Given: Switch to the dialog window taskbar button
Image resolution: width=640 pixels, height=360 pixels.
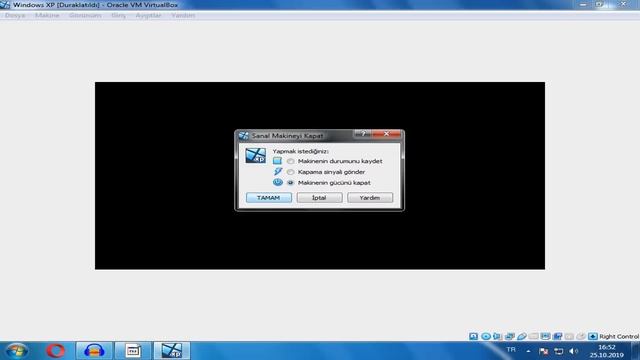Looking at the screenshot, I should [133, 351].
